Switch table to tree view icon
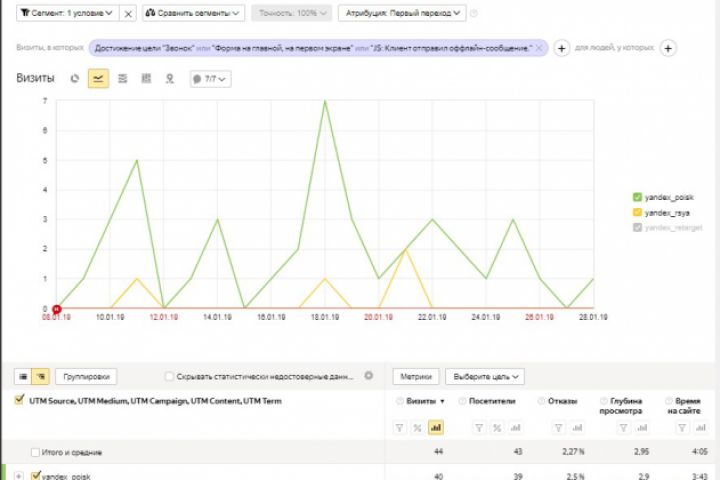Viewport: 720px width, 480px height. point(40,377)
